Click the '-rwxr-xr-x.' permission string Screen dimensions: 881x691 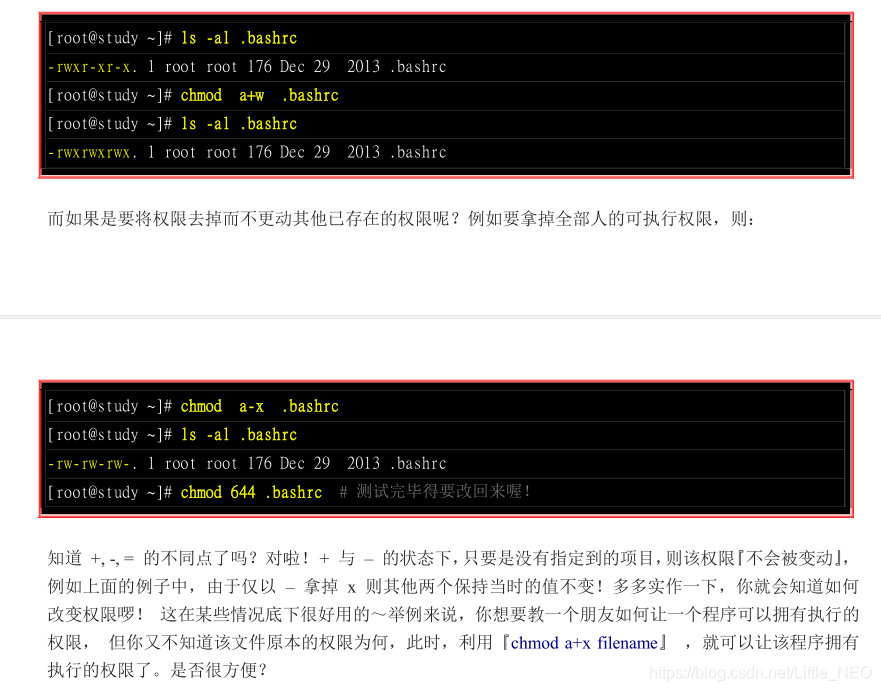[92, 67]
